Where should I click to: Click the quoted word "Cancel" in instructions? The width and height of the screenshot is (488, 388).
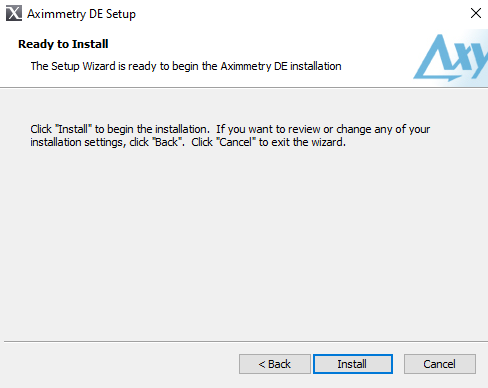(236, 142)
